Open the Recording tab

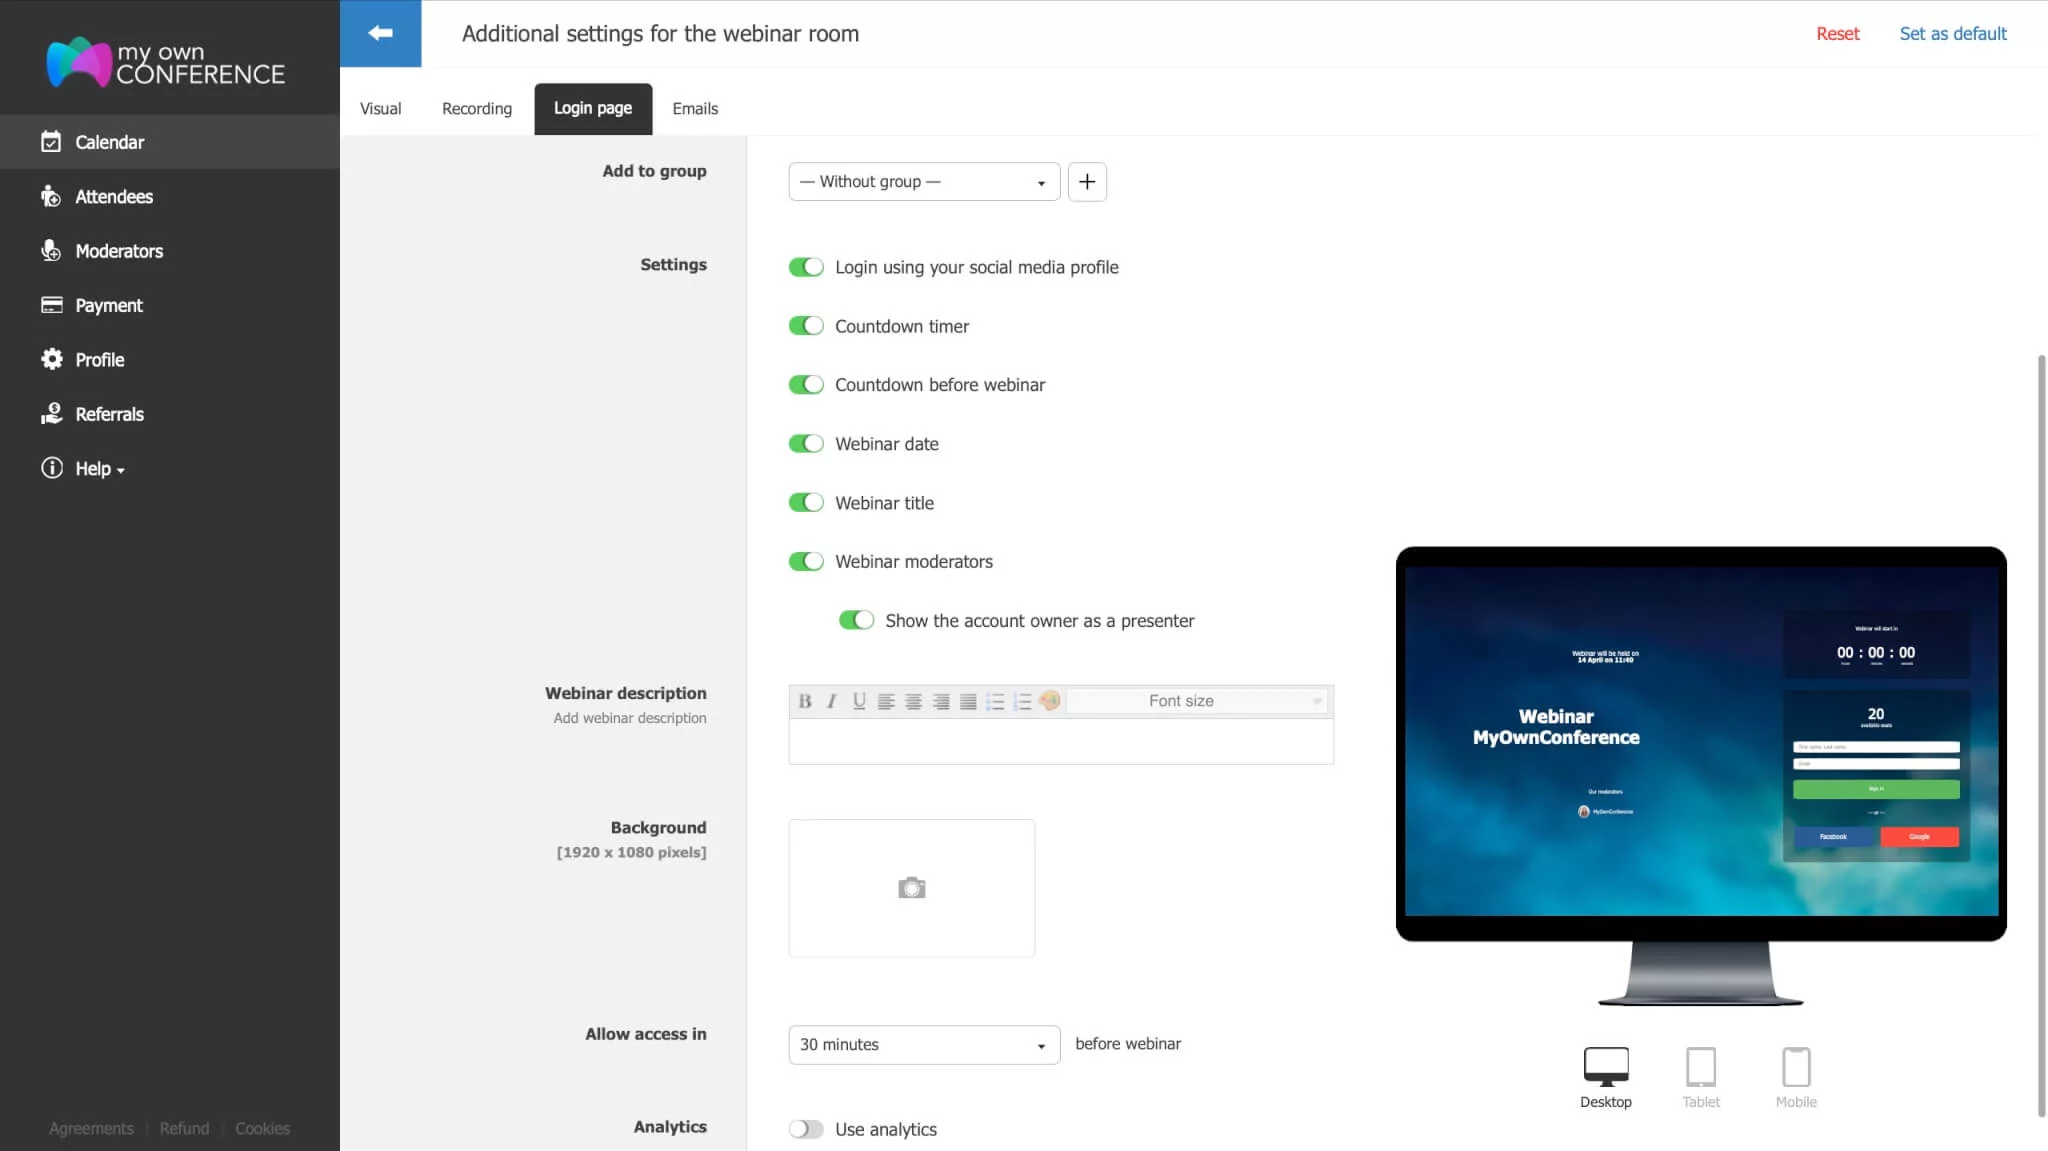pos(477,108)
